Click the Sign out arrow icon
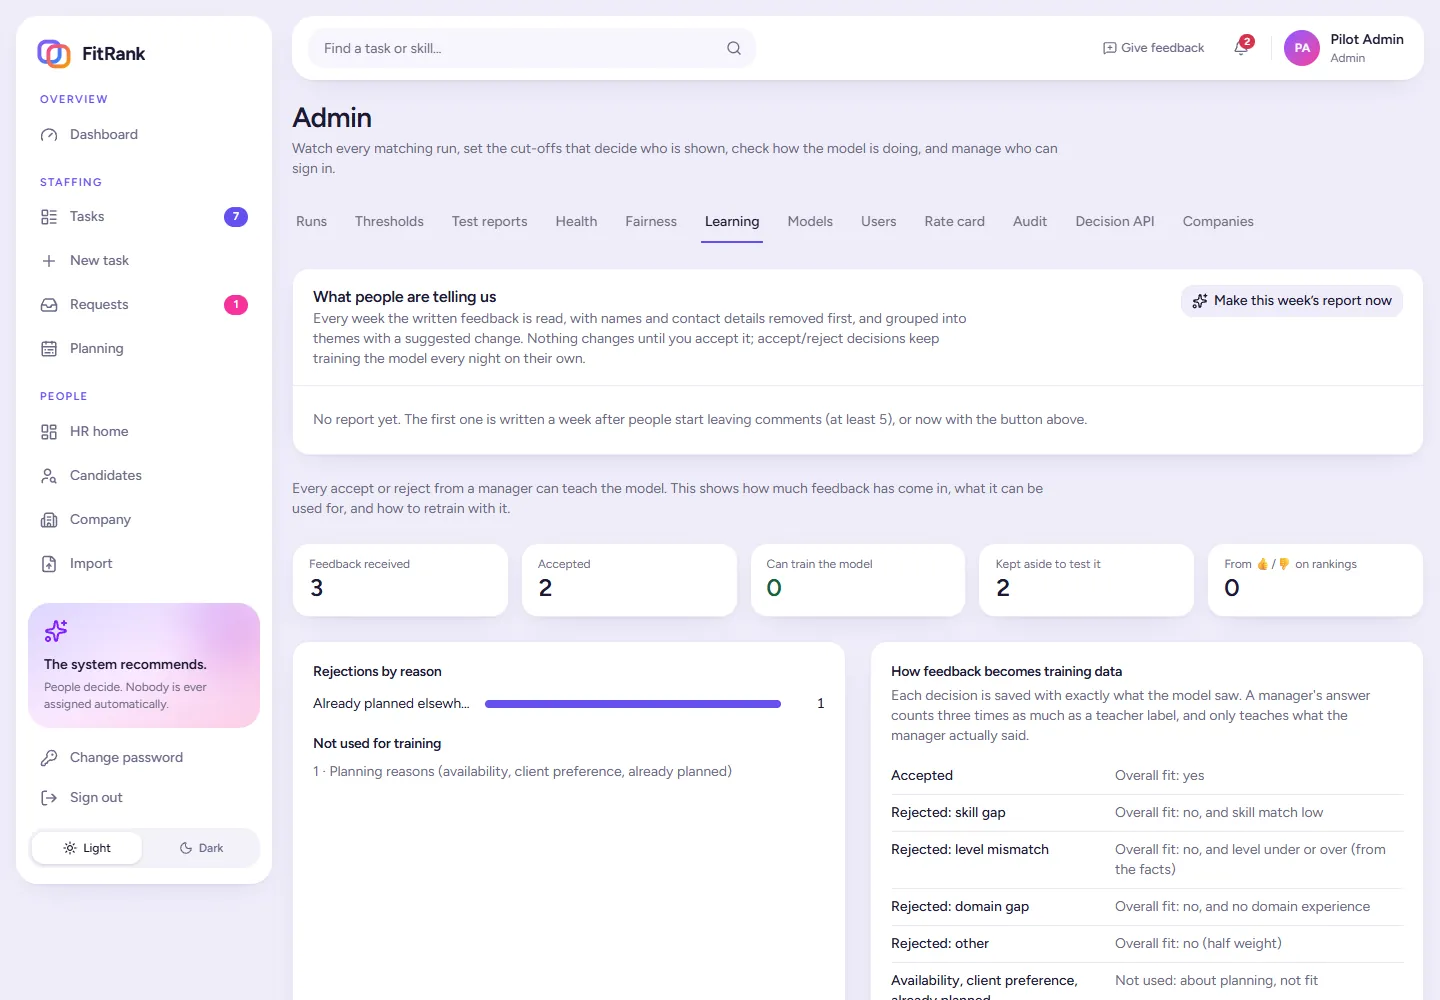The height and width of the screenshot is (1000, 1440). [x=49, y=798]
